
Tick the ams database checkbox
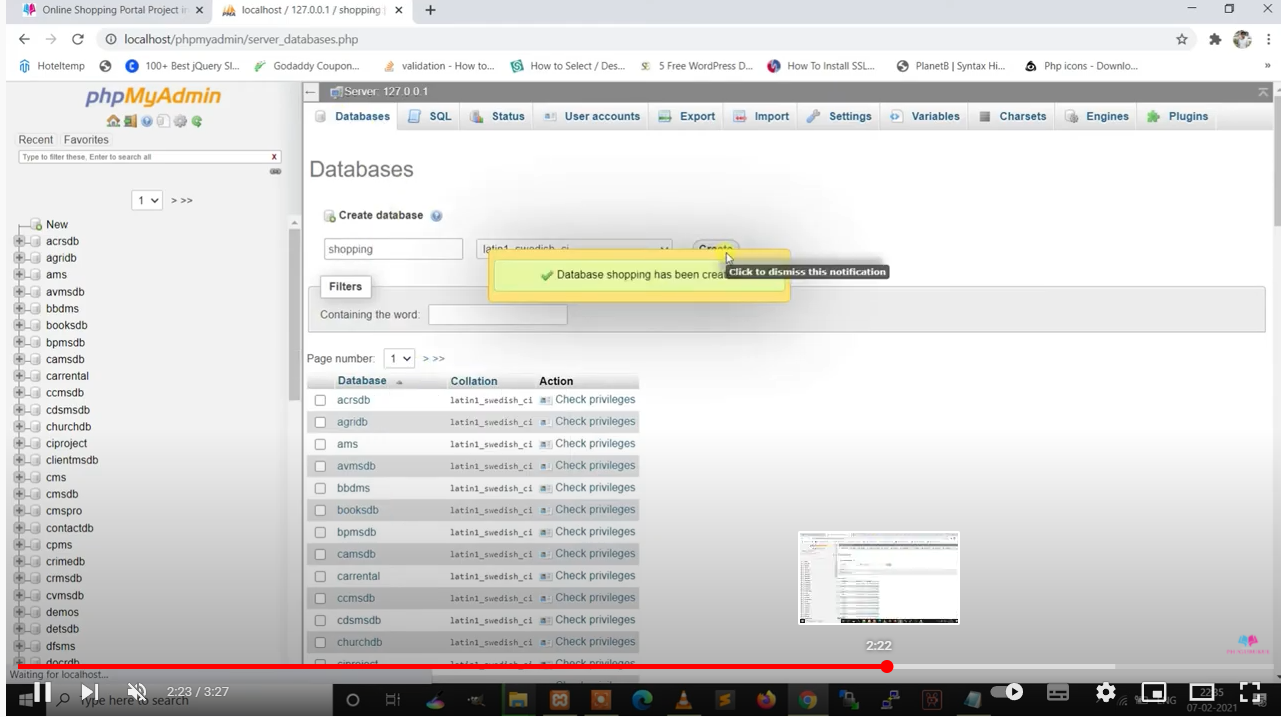click(x=320, y=444)
